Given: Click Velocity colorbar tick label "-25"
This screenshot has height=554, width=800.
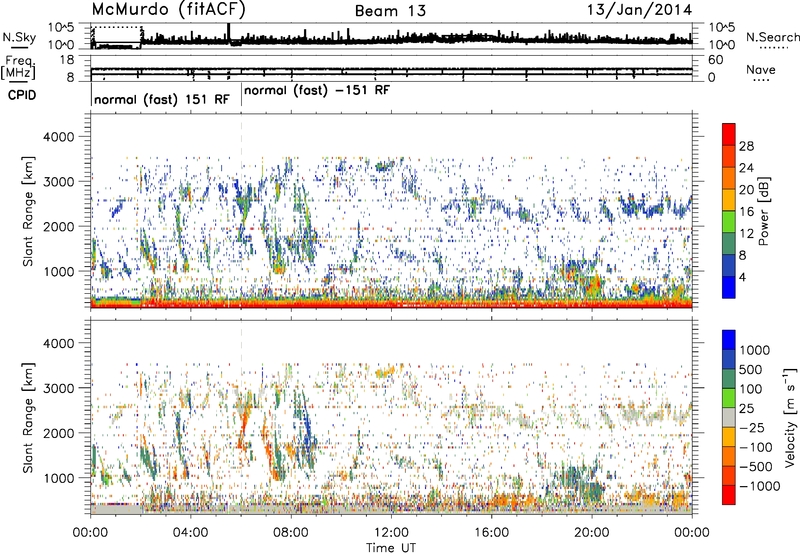Looking at the screenshot, I should 752,427.
